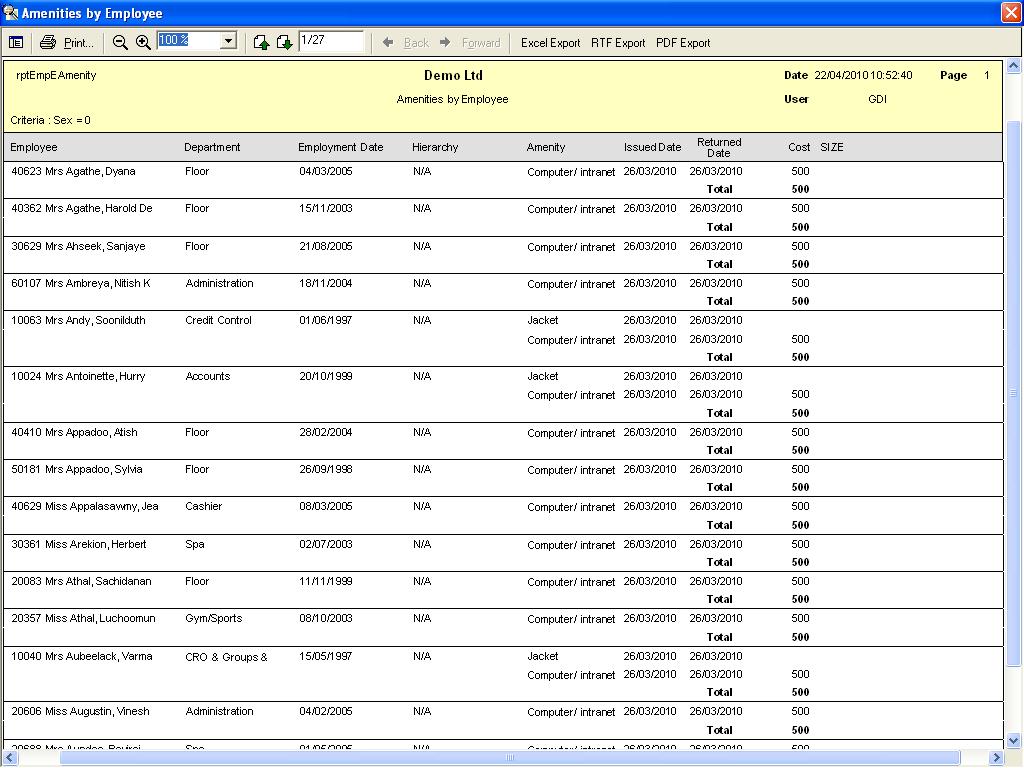Viewport: 1024px width, 768px height.
Task: Close the Amenities by Employee window
Action: [x=1010, y=13]
